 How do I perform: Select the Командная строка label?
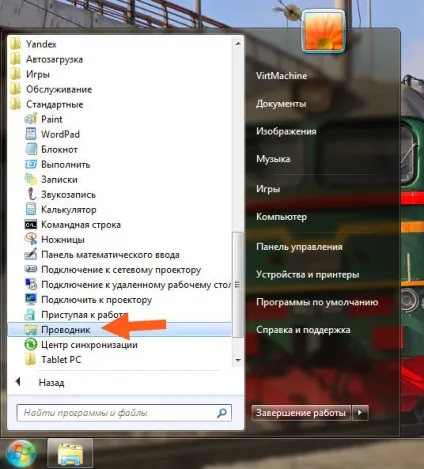(x=81, y=225)
